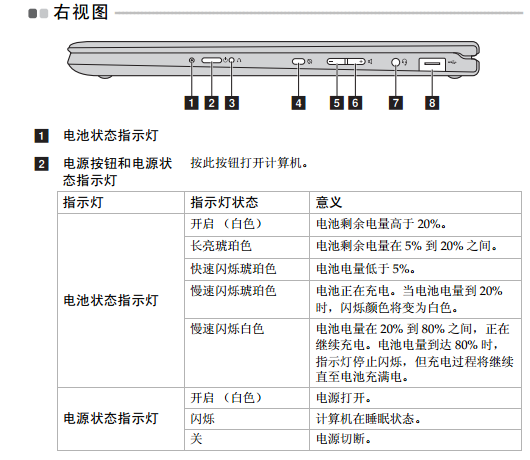
Task: Click the 闪烁 status cell
Action: point(247,419)
